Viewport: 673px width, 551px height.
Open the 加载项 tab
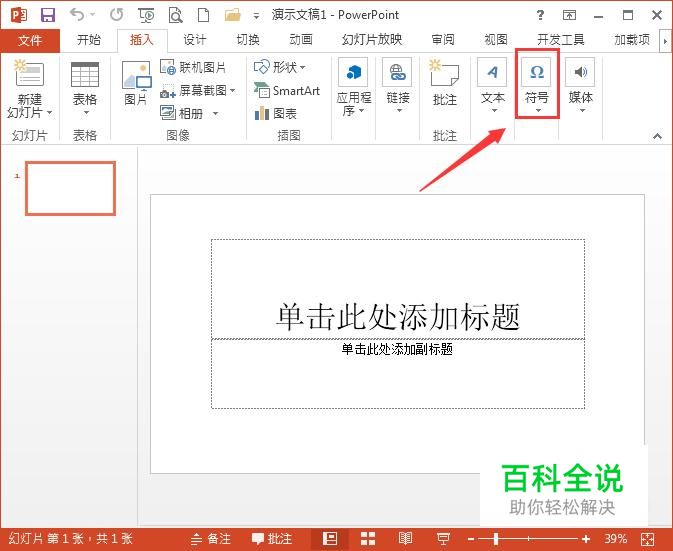(x=632, y=40)
